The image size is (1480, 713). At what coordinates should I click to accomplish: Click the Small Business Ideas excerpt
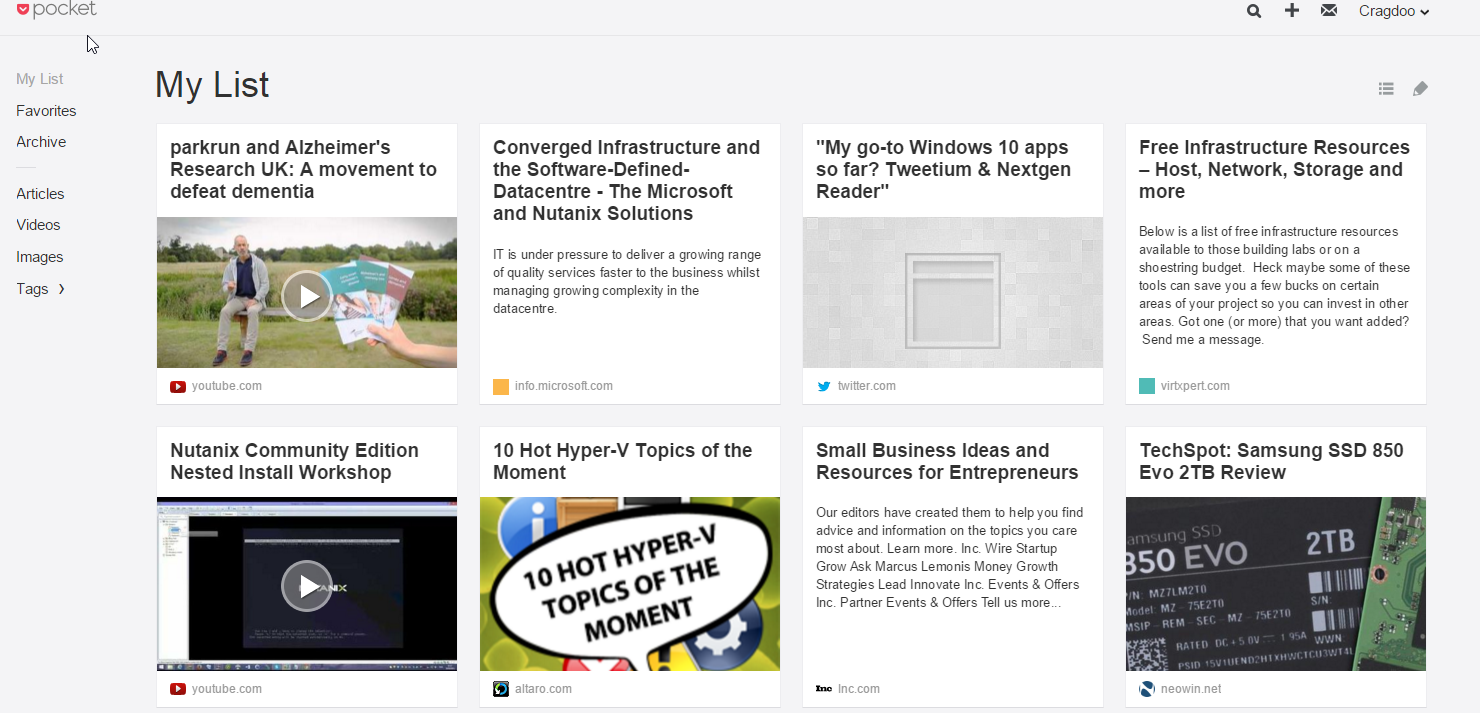tap(950, 558)
